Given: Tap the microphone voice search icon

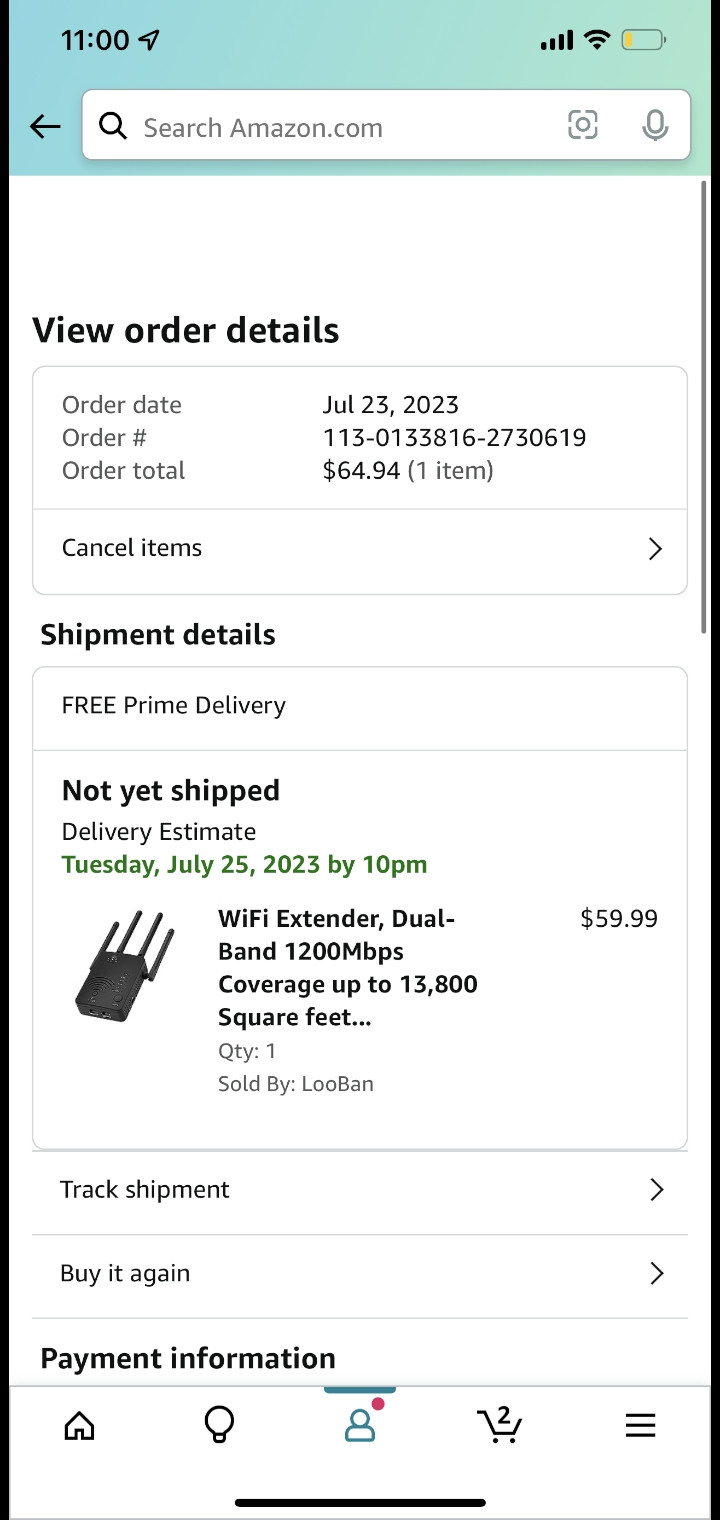Looking at the screenshot, I should 655,126.
